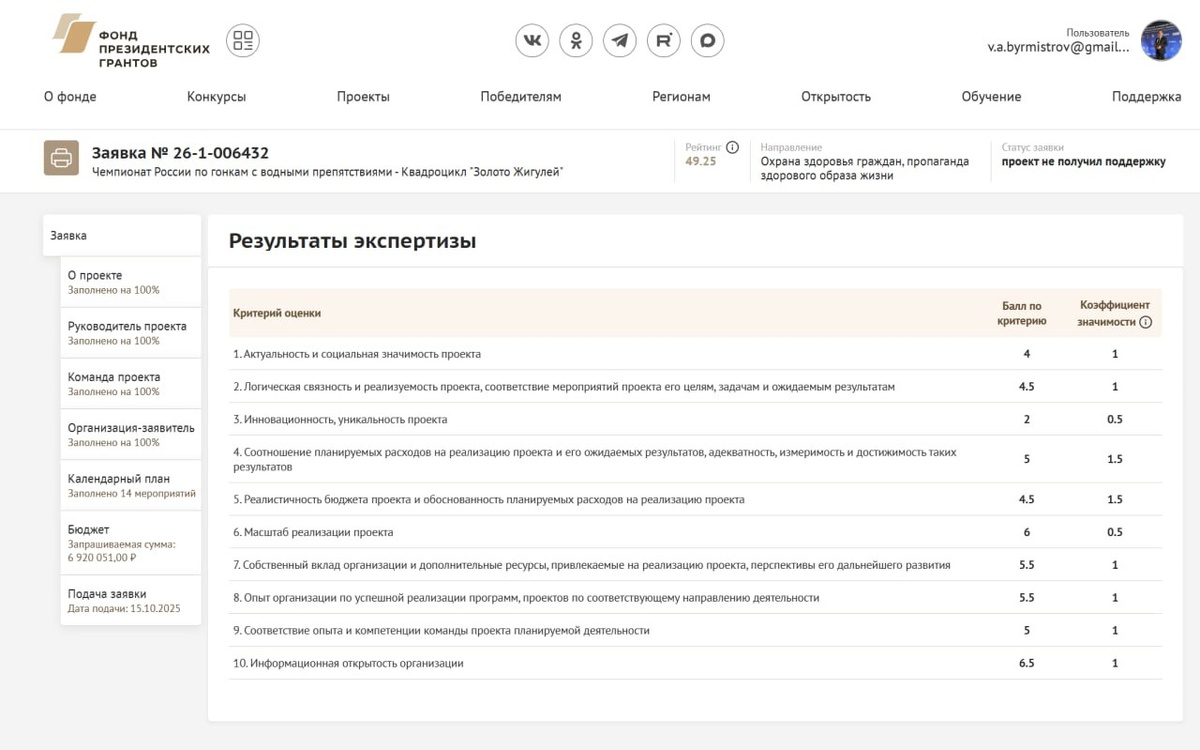This screenshot has width=1200, height=750.
Task: Open the Telegram channel icon
Action: (x=620, y=41)
